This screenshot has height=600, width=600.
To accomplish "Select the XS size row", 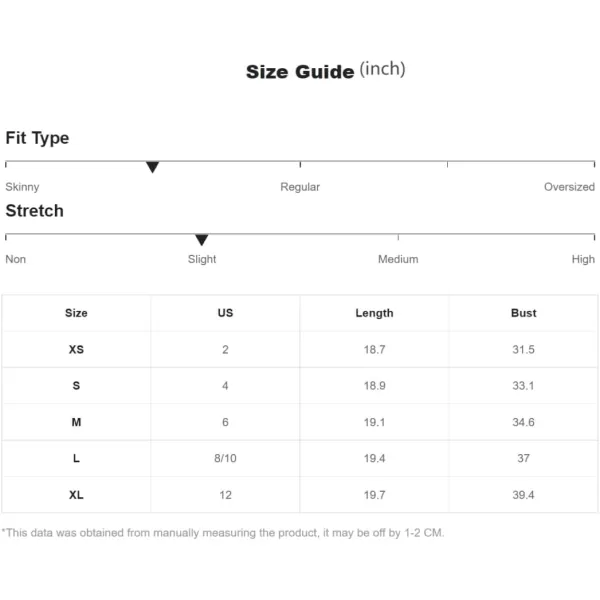I will coord(300,349).
